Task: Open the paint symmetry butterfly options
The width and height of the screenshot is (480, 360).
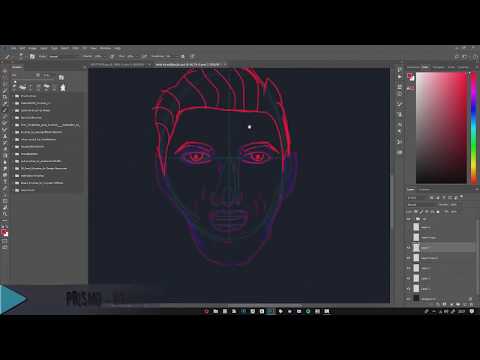Action: pyautogui.click(x=192, y=57)
